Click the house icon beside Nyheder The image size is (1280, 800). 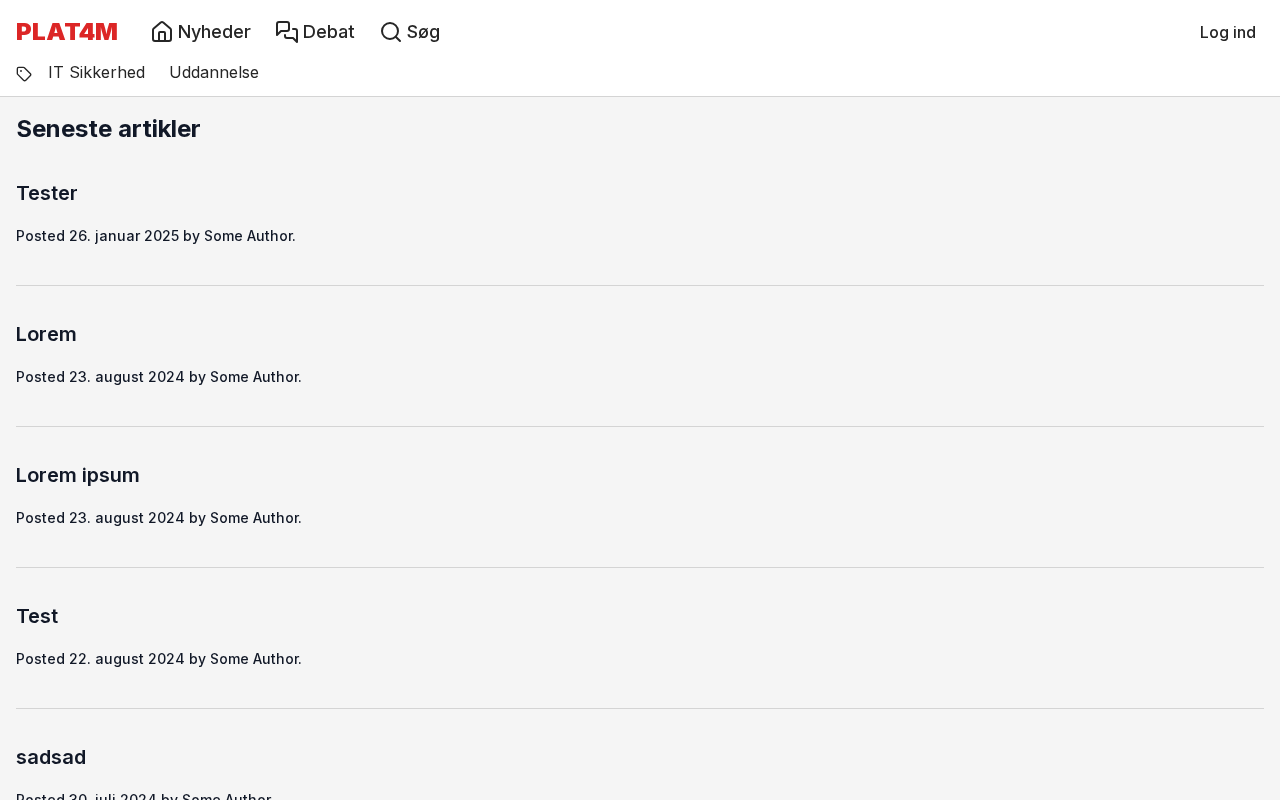tap(162, 32)
